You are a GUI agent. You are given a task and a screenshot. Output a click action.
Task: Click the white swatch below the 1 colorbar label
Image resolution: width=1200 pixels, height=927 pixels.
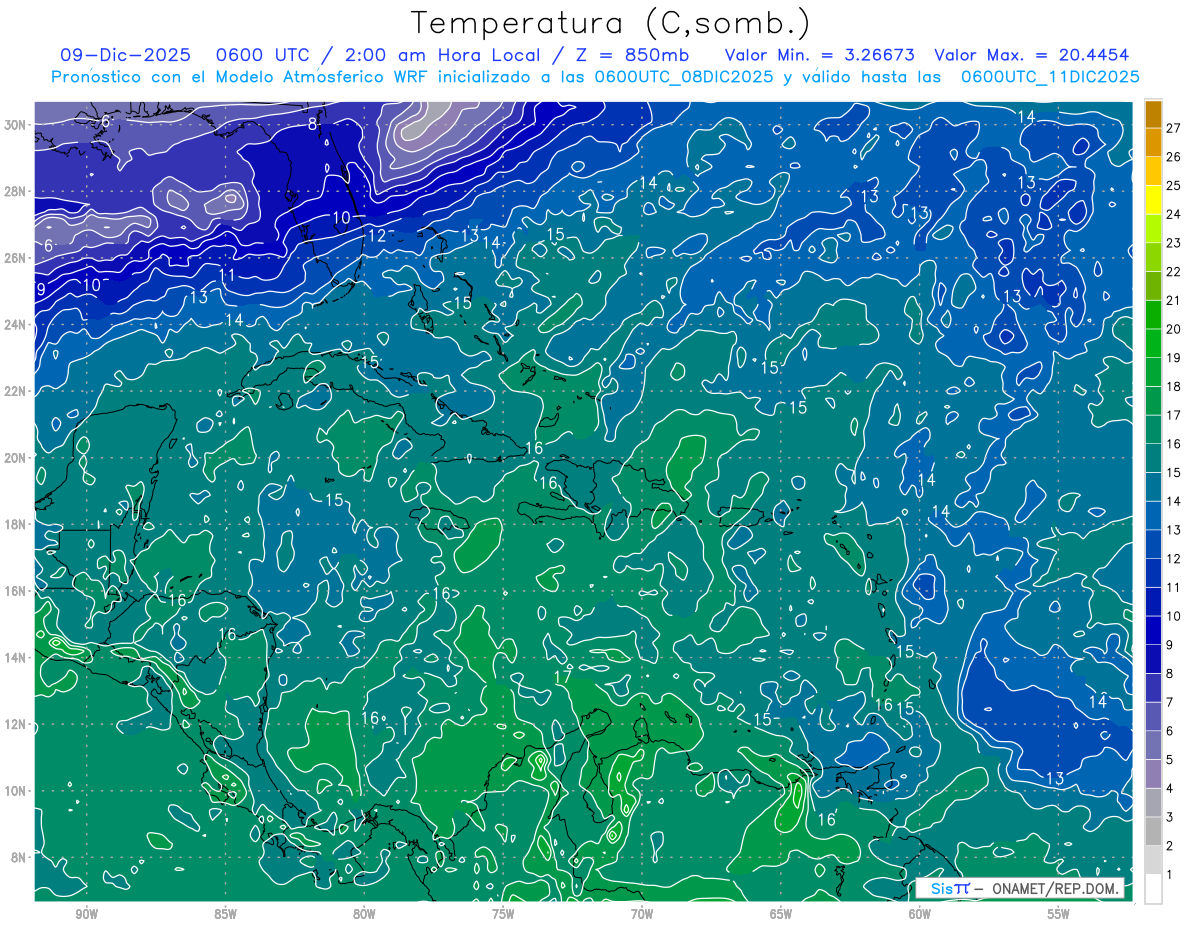(x=1153, y=889)
